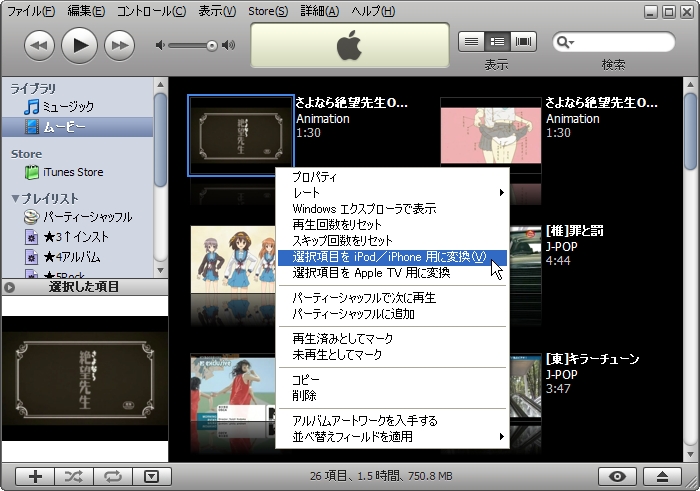Screen dimensions: 700x491
Task: Click the sidebar scroll up arrow
Action: coord(161,84)
